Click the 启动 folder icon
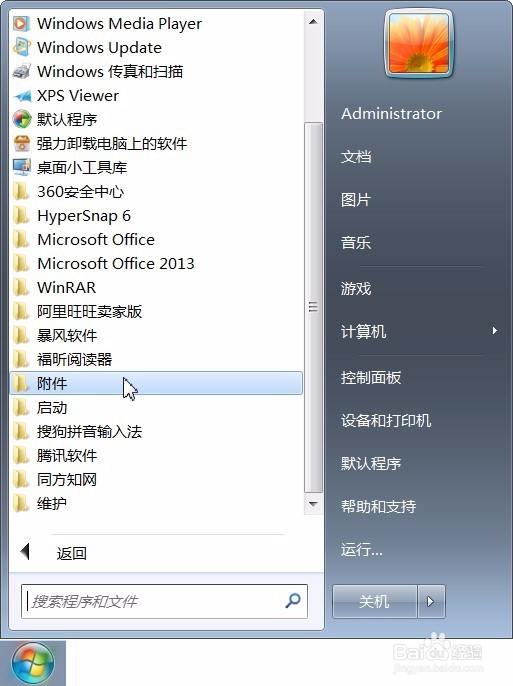The width and height of the screenshot is (513, 686). point(21,408)
